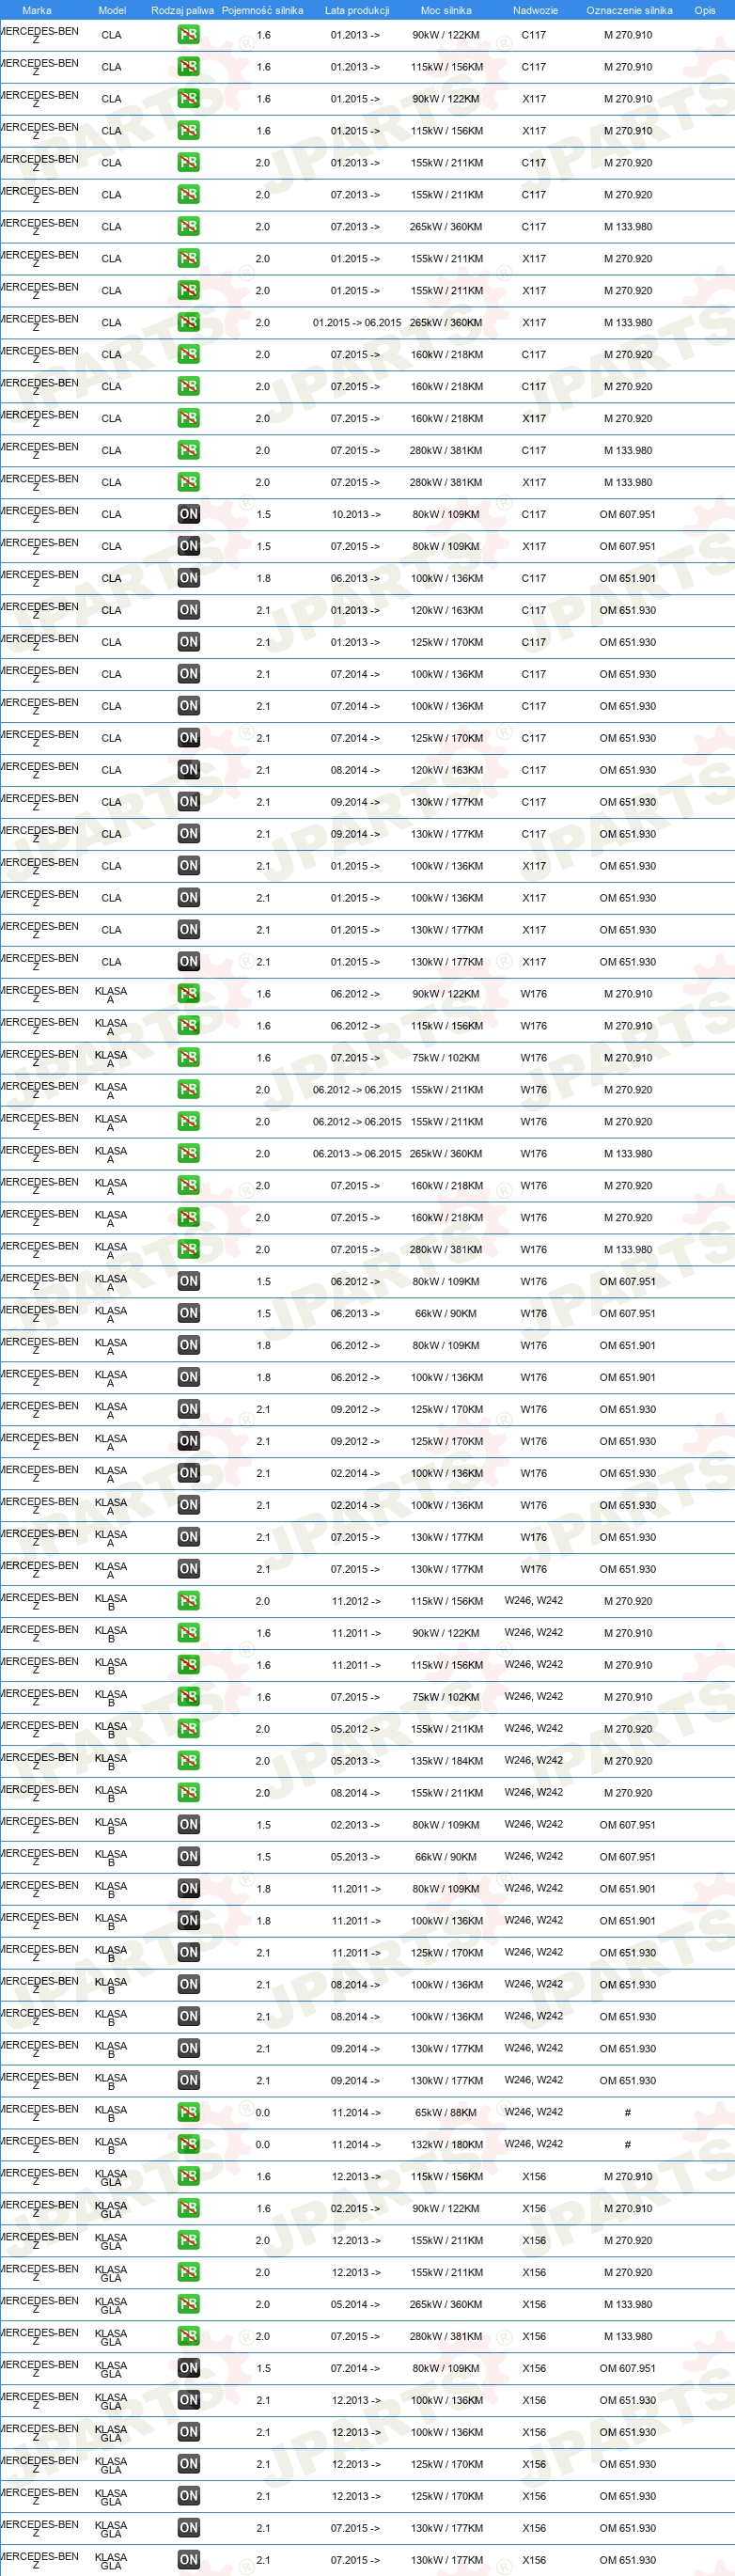This screenshot has height=2576, width=735.
Task: Click the Nadwozie column header
Action: pyautogui.click(x=535, y=10)
